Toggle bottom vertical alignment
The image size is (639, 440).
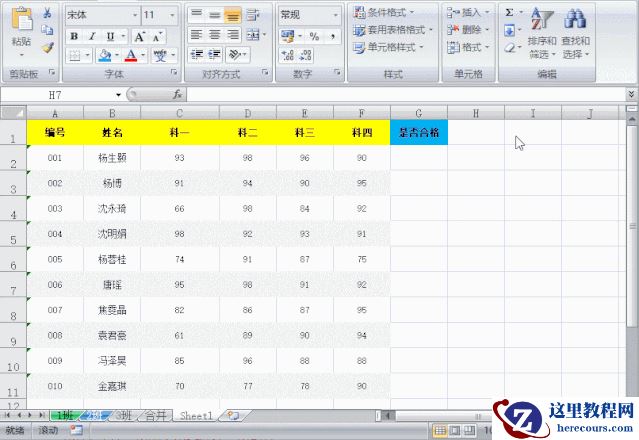(x=232, y=15)
